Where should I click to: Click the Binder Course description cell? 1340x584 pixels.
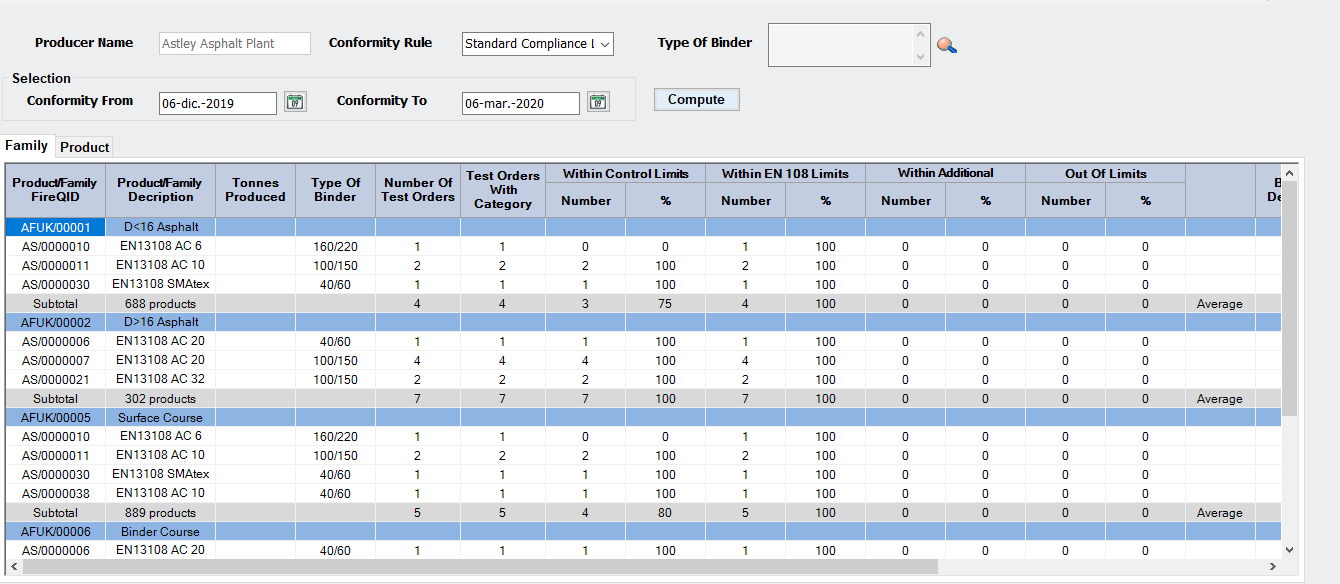[x=160, y=531]
